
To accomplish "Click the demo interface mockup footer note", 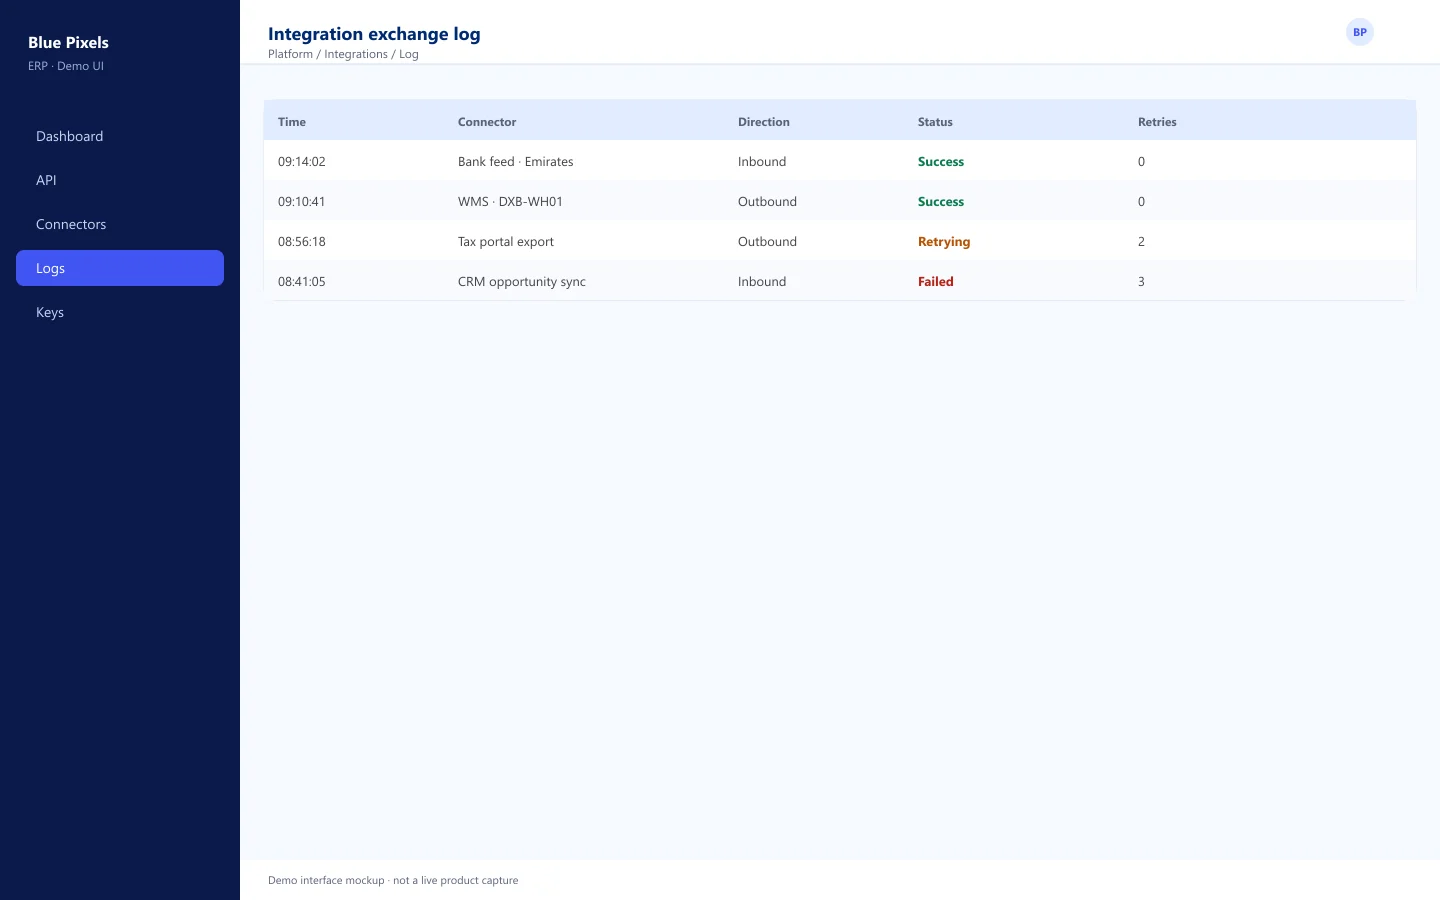I will (x=393, y=880).
